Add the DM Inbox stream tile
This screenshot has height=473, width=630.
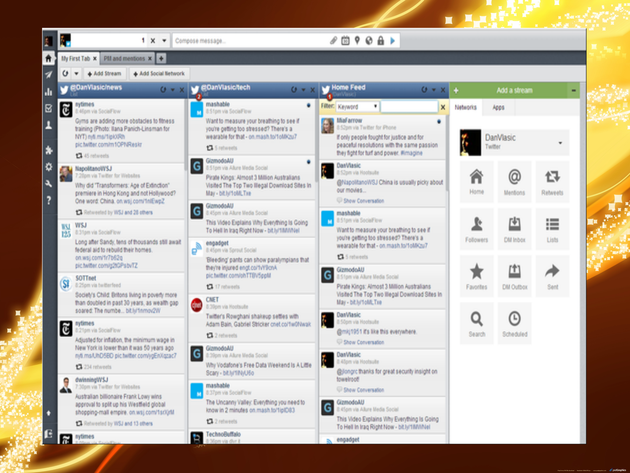(514, 229)
